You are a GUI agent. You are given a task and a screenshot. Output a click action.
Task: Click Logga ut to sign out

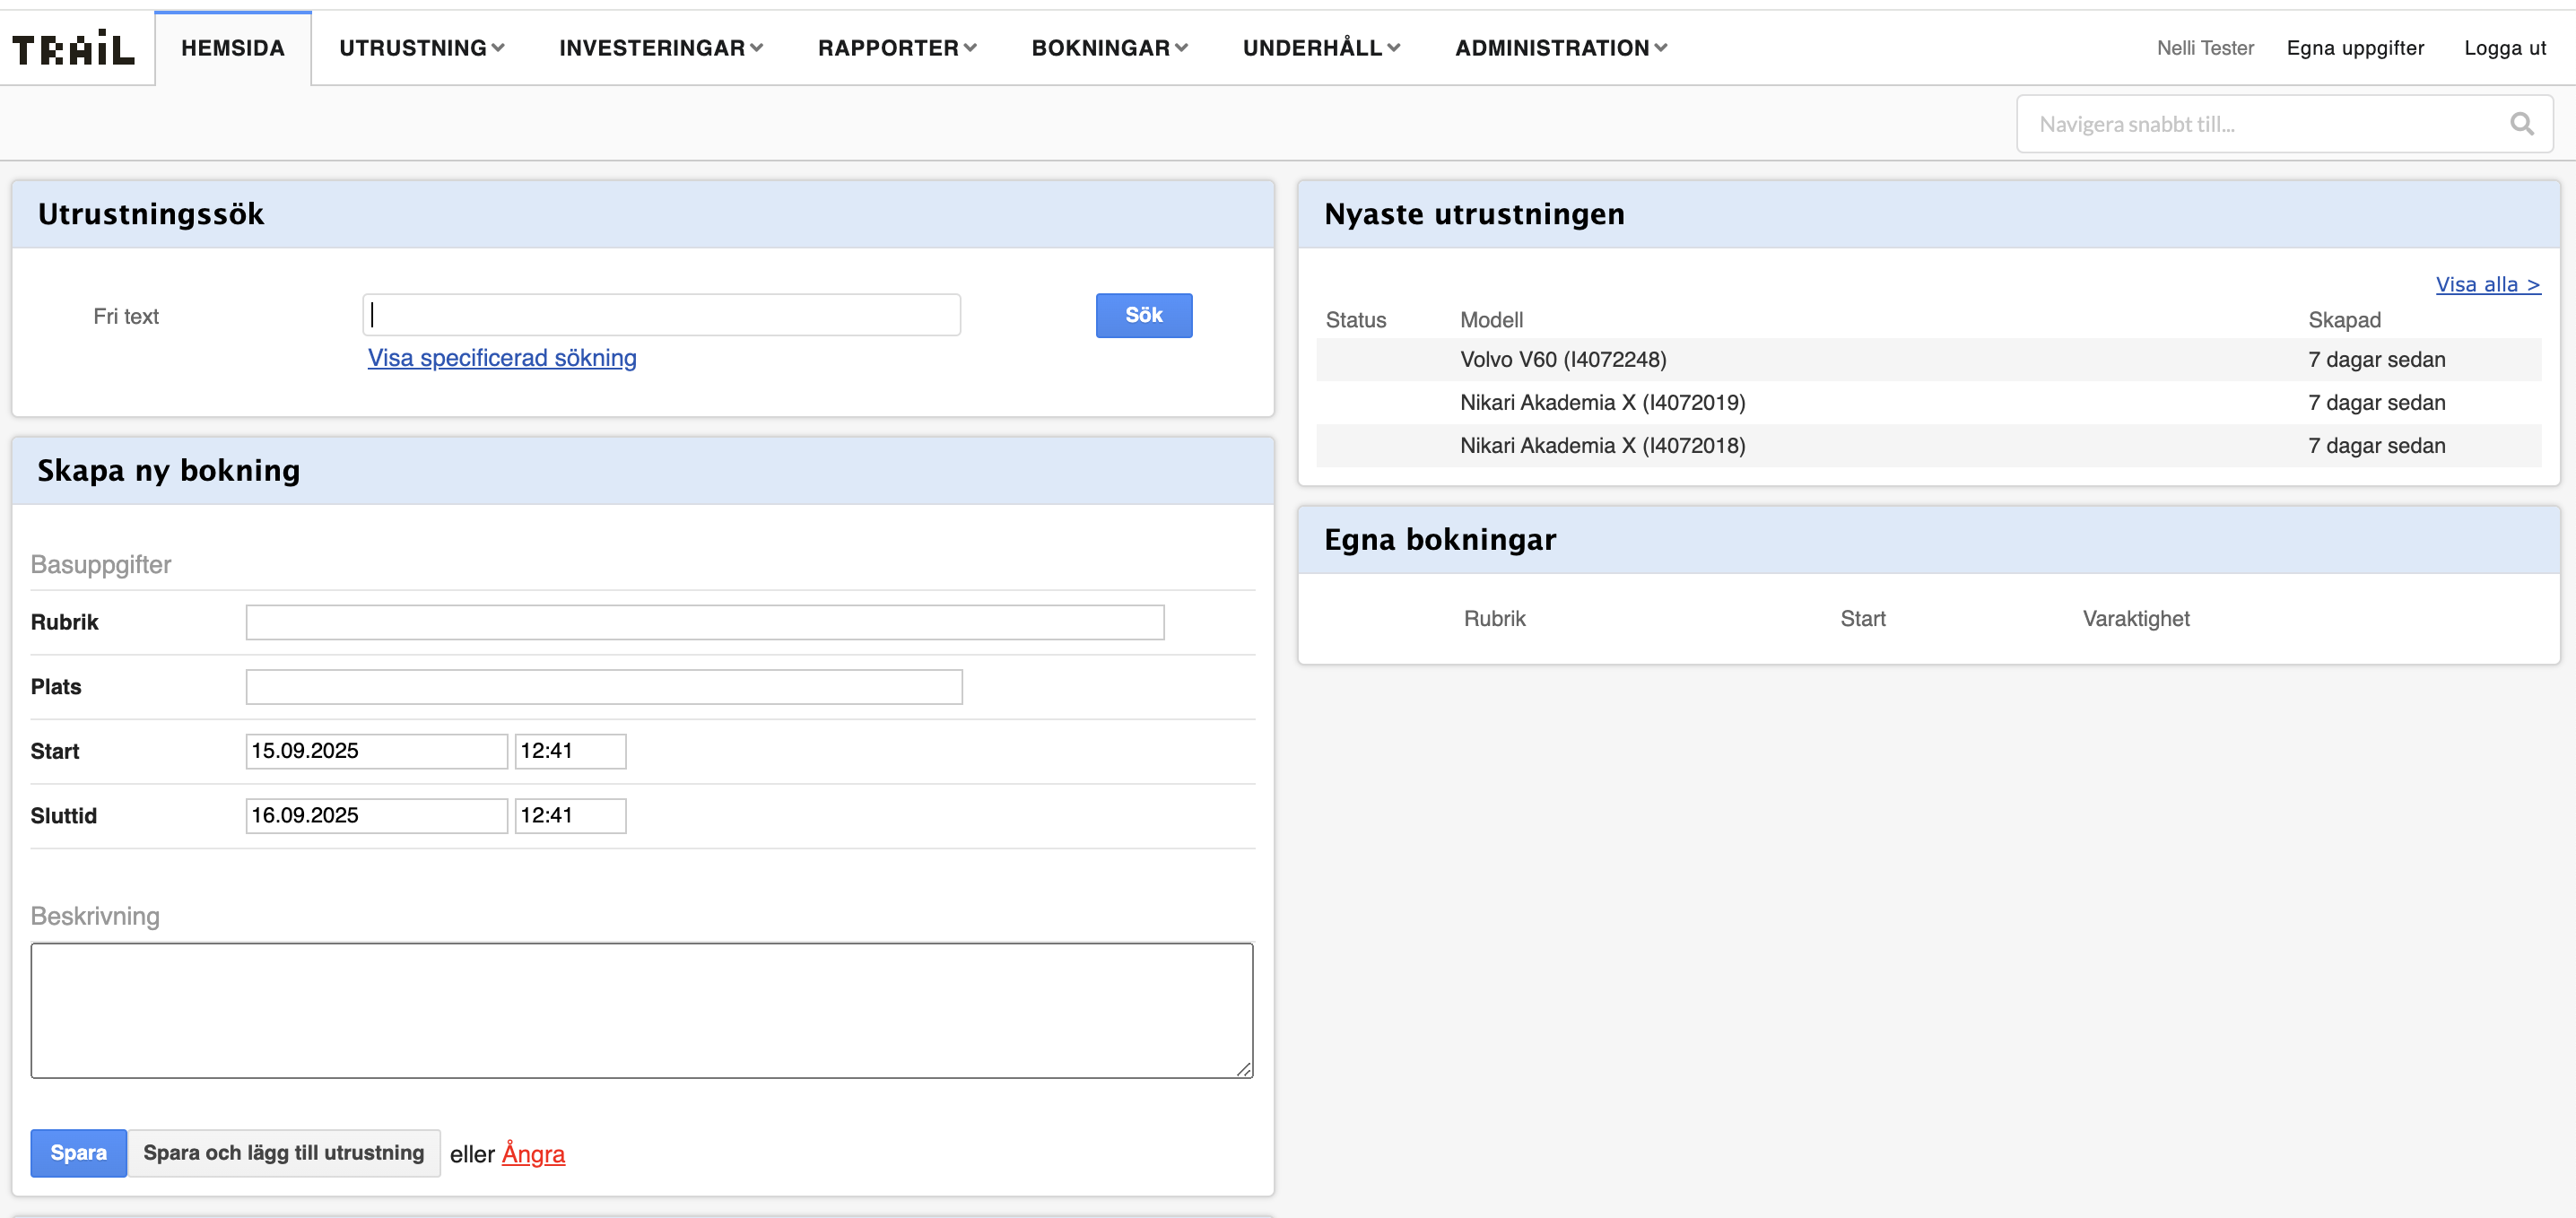[2504, 48]
